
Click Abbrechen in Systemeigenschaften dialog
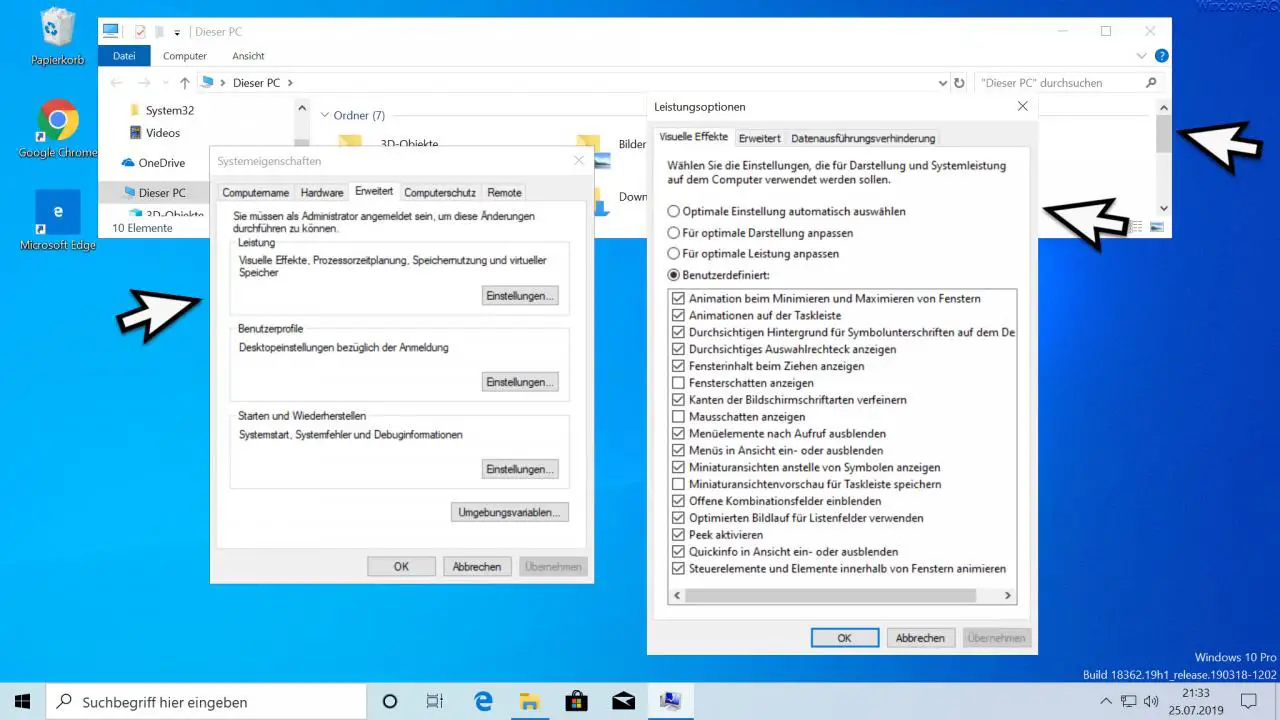click(x=477, y=567)
